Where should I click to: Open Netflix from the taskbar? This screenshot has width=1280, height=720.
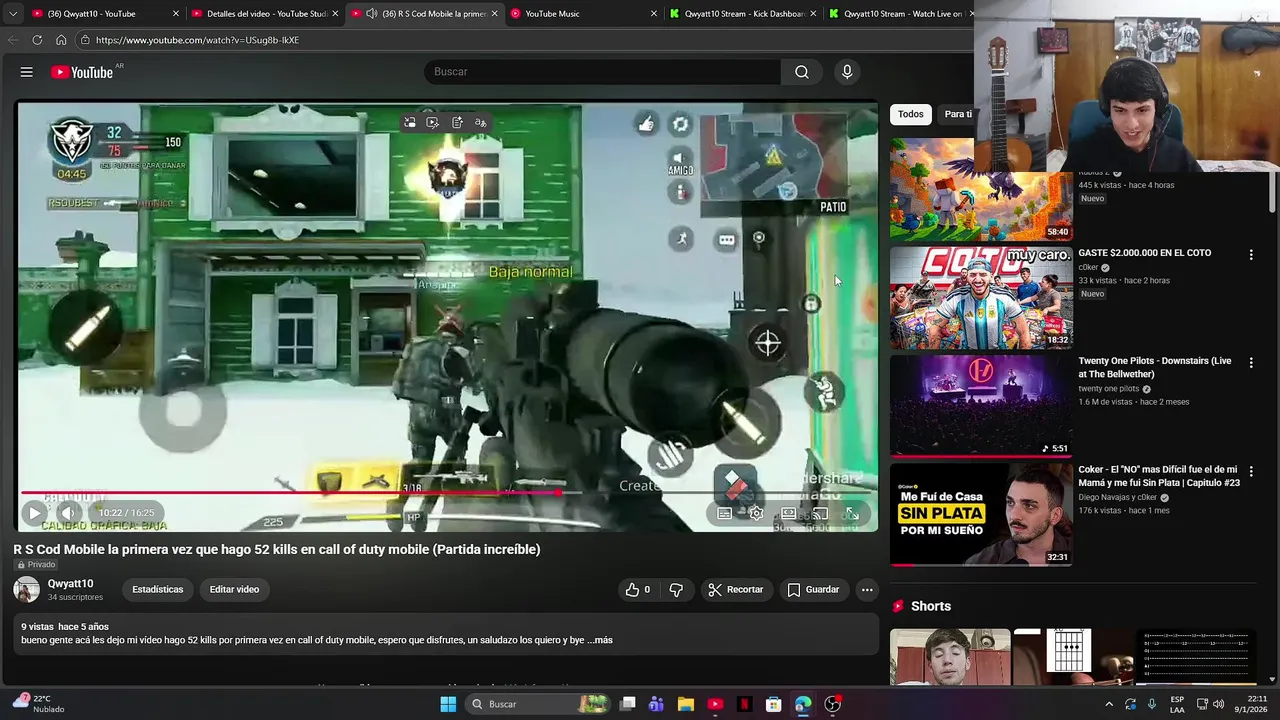click(744, 704)
